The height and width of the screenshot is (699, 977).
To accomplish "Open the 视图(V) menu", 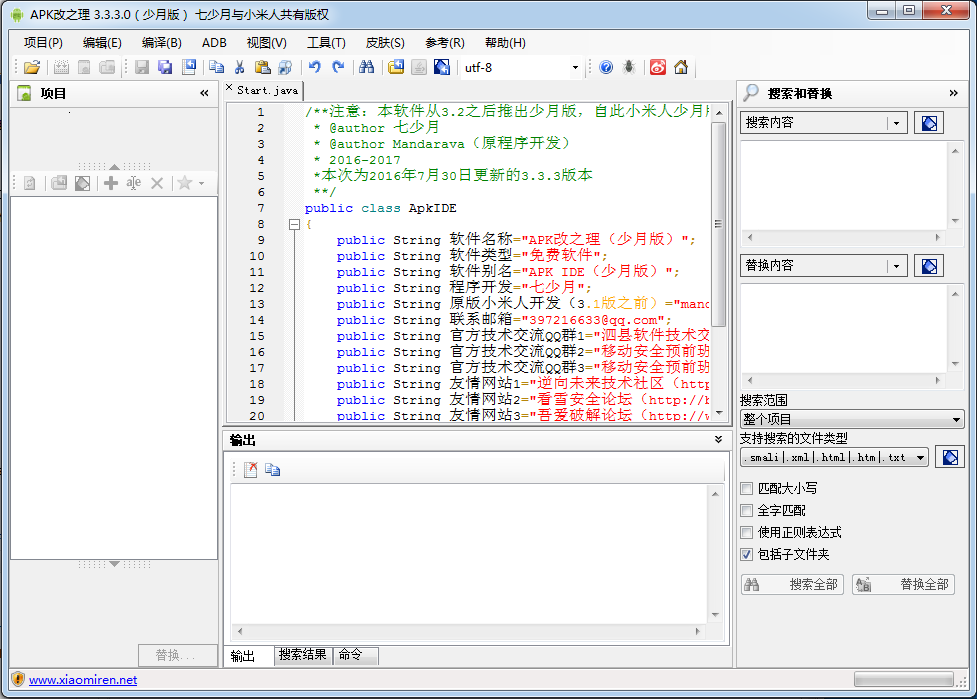I will (267, 43).
